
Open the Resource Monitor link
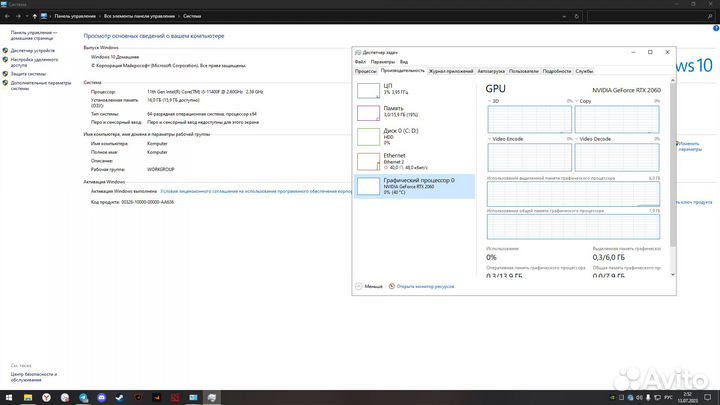(x=425, y=286)
